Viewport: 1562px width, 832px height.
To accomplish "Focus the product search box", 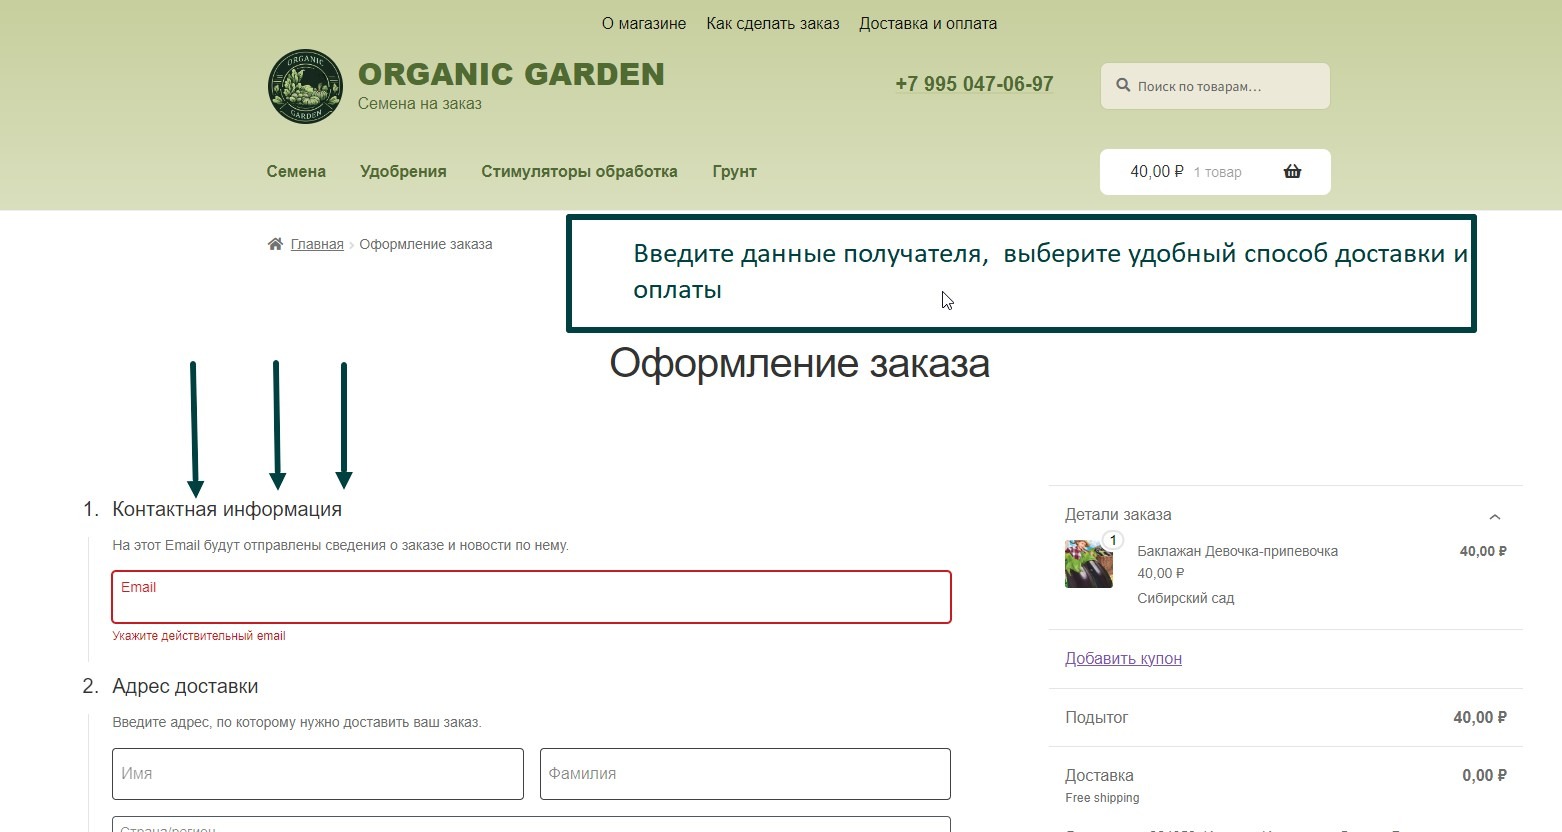I will tap(1227, 86).
